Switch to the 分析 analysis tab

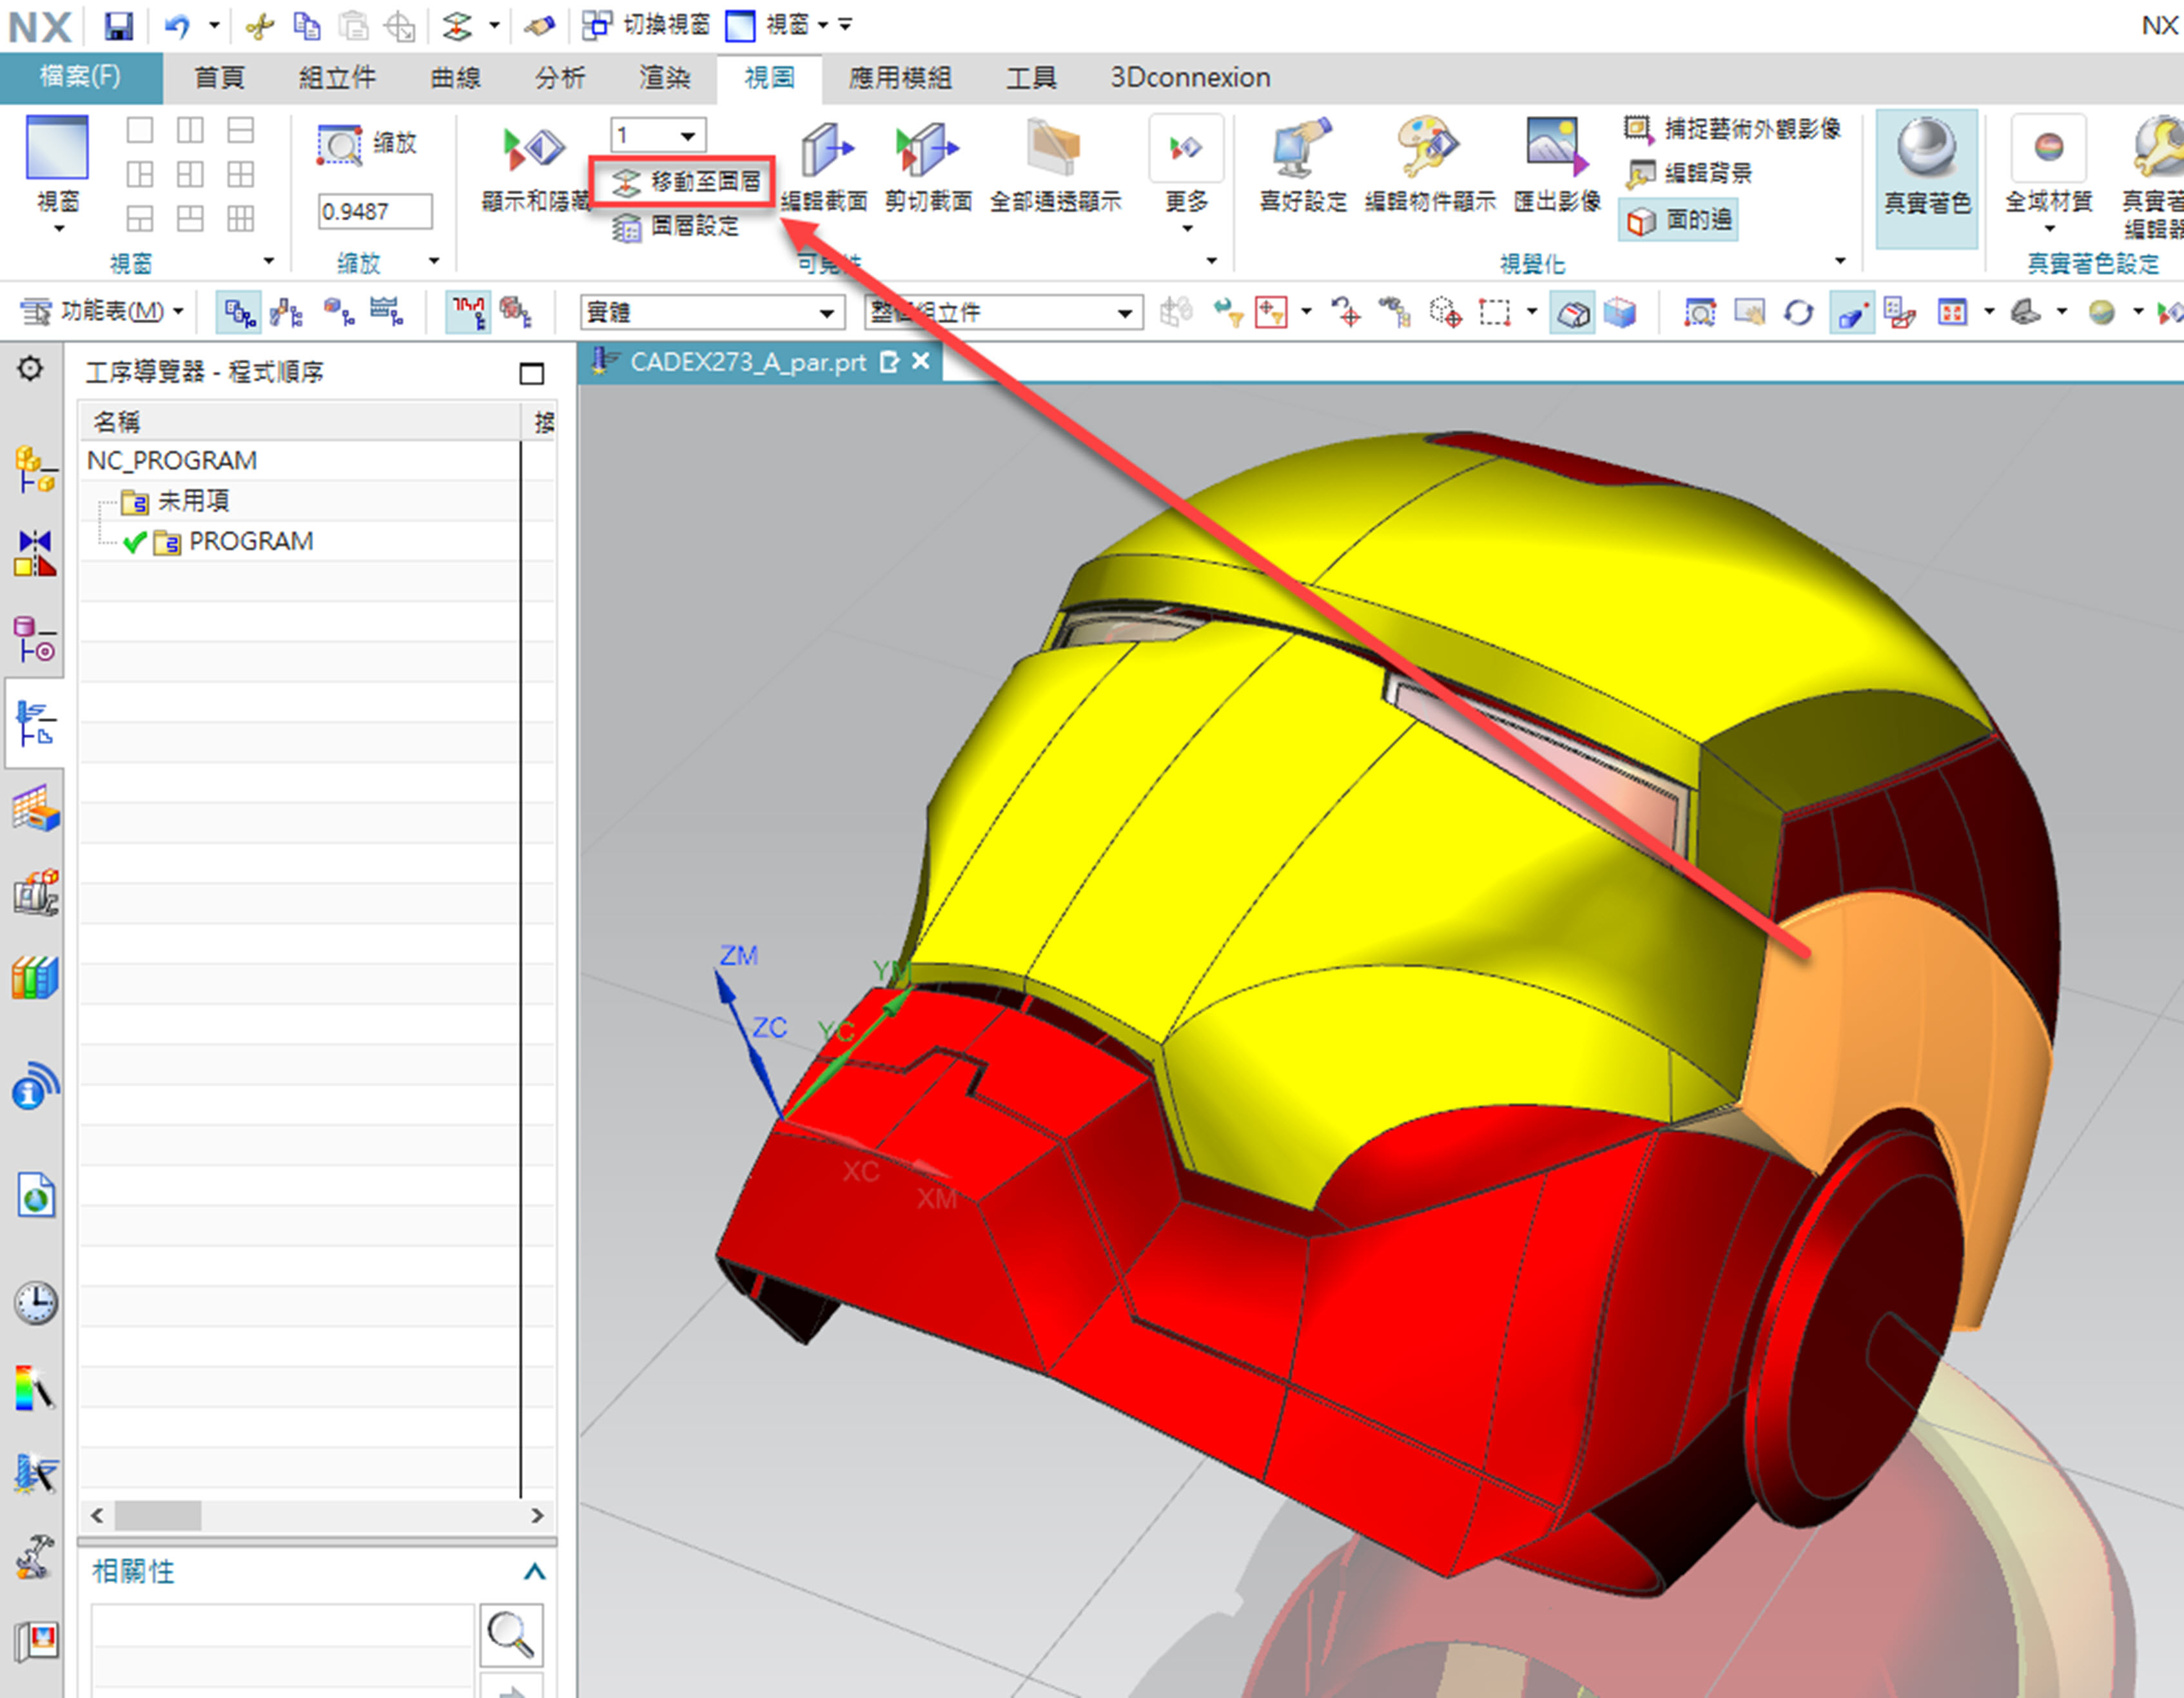[x=560, y=78]
